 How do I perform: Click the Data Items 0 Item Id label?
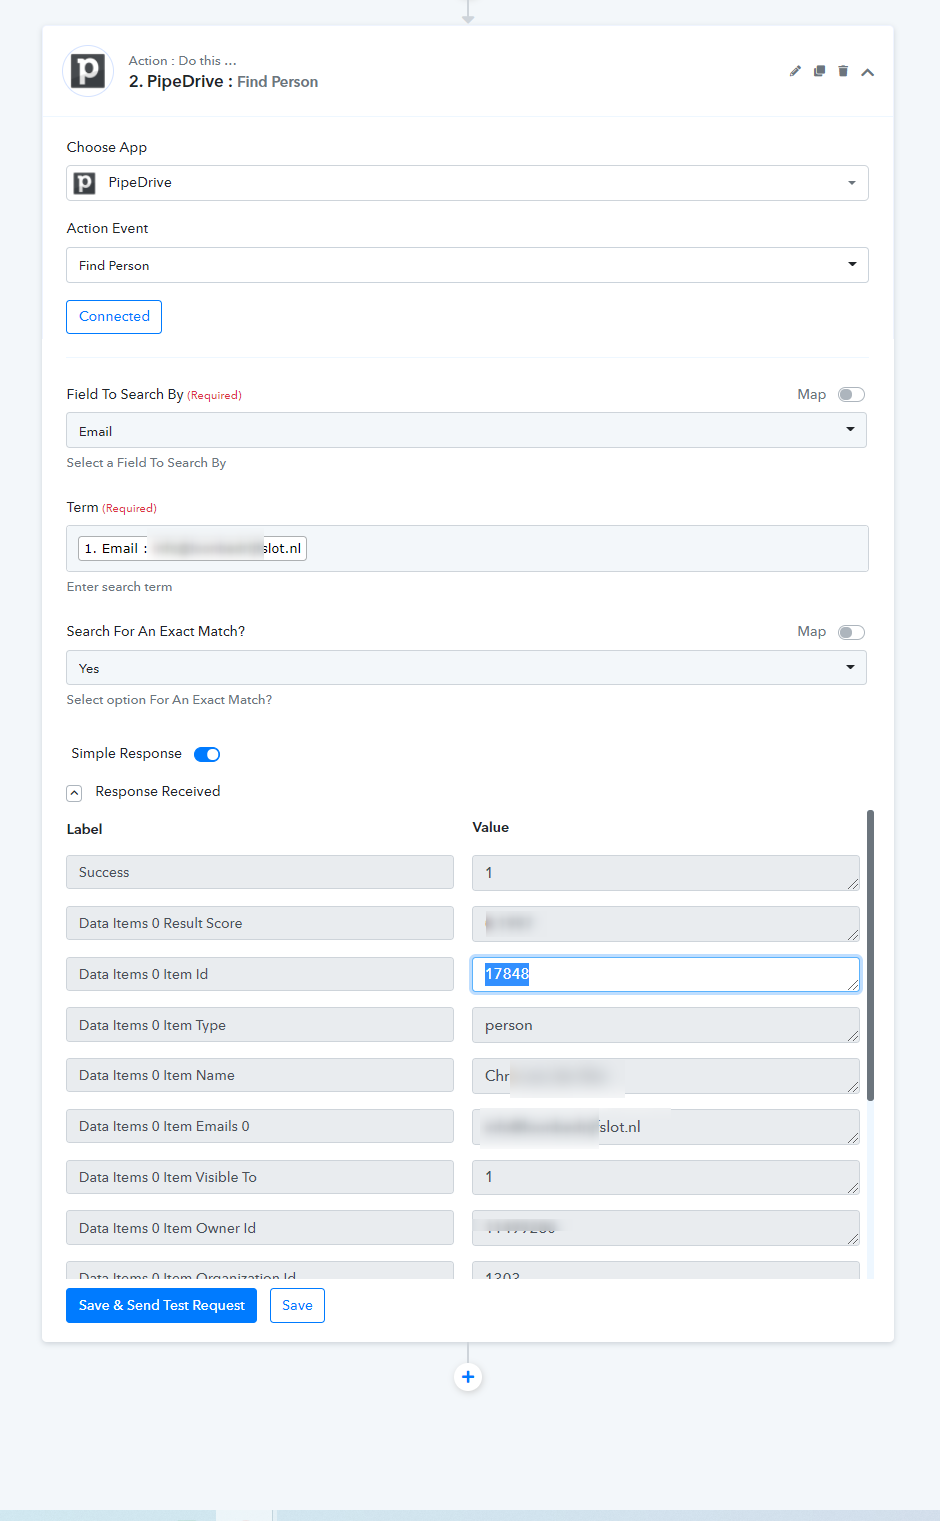point(260,974)
